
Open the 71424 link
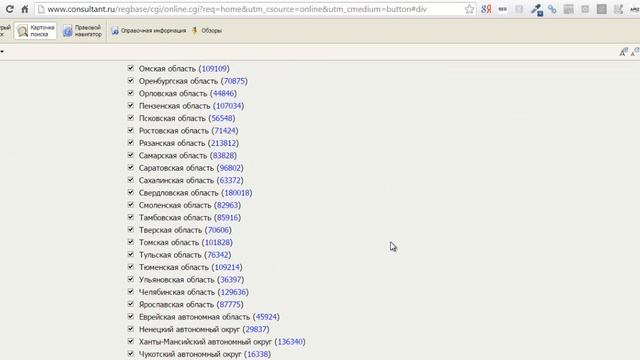(x=225, y=131)
